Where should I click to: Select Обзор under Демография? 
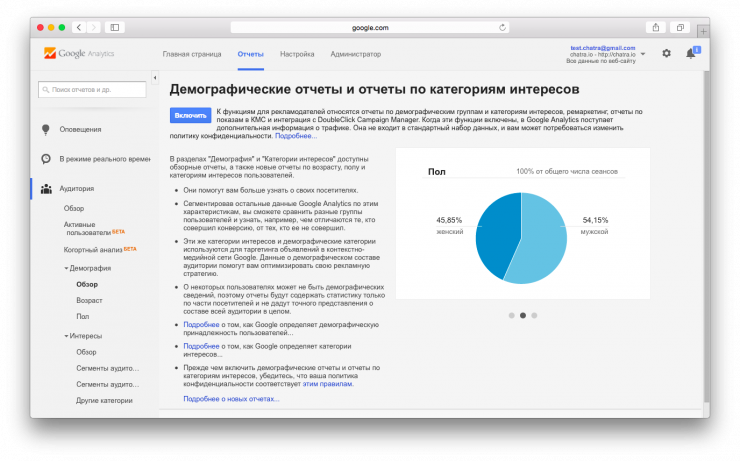(x=87, y=285)
